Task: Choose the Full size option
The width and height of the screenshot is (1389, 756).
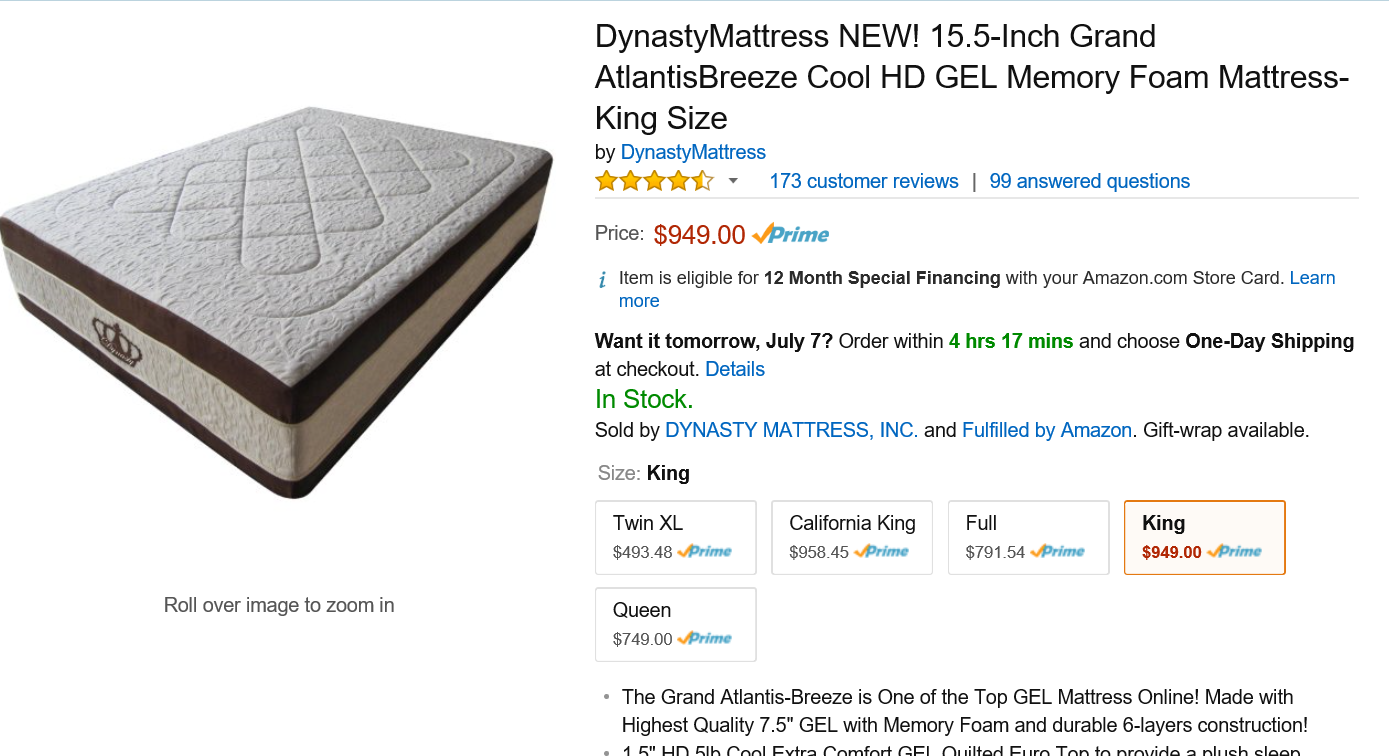Action: coord(1028,537)
